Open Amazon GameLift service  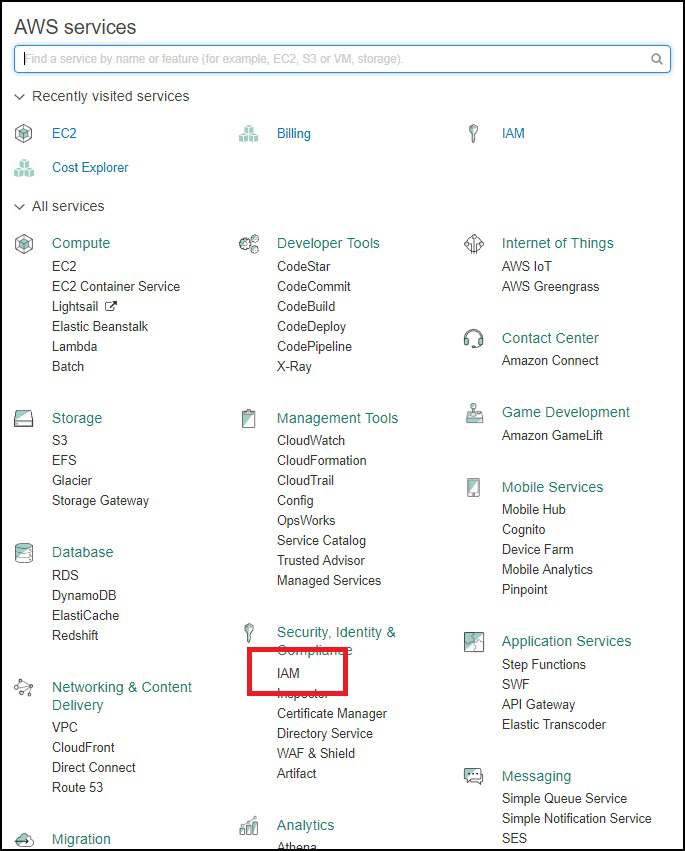(x=552, y=436)
